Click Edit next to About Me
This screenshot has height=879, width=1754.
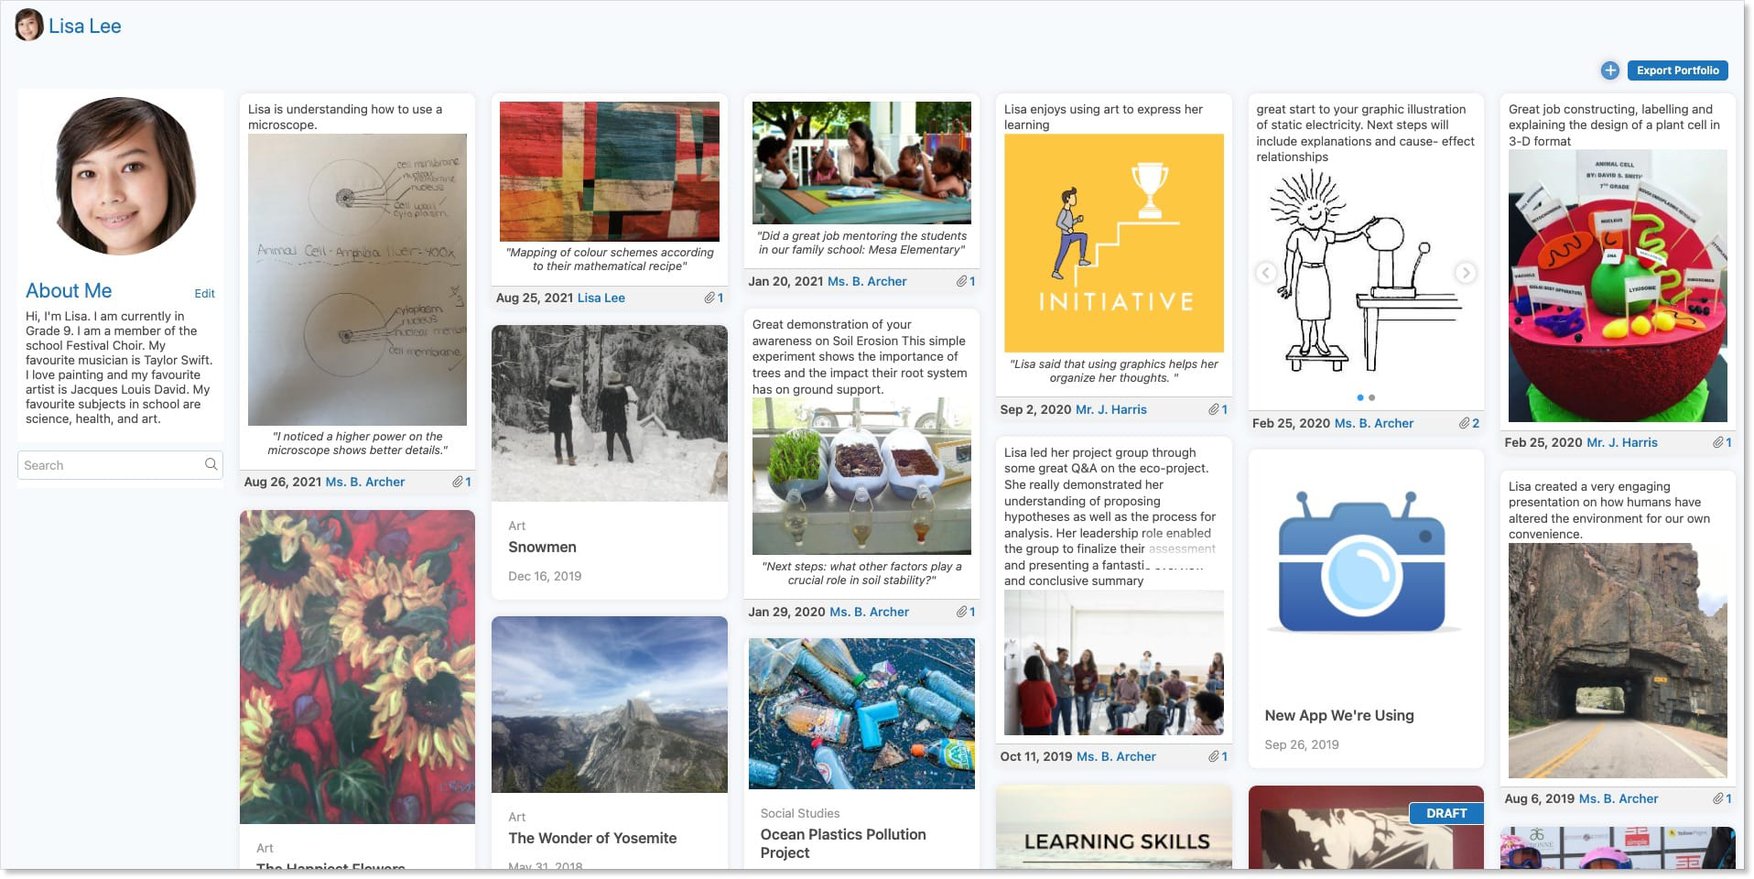coord(204,294)
